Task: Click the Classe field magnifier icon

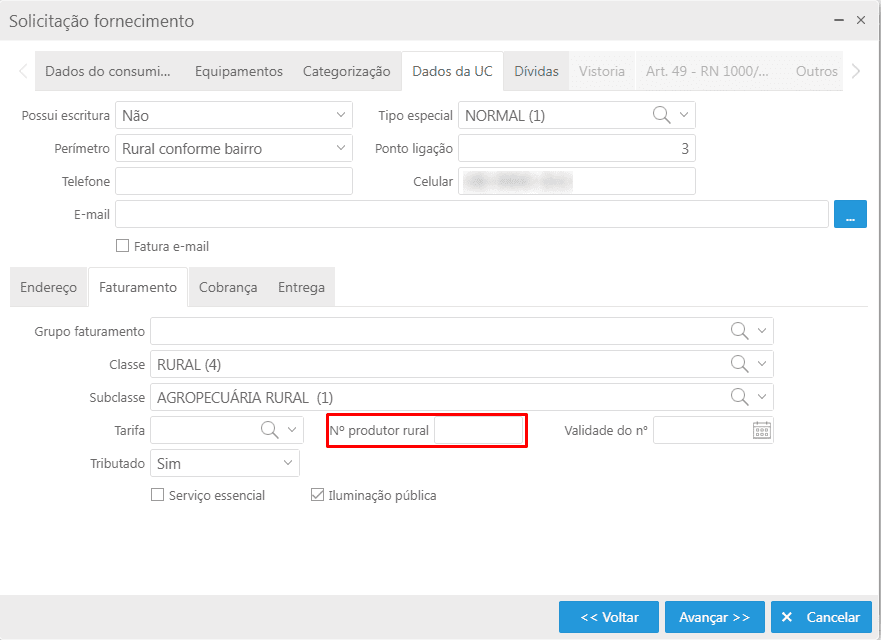Action: point(739,364)
